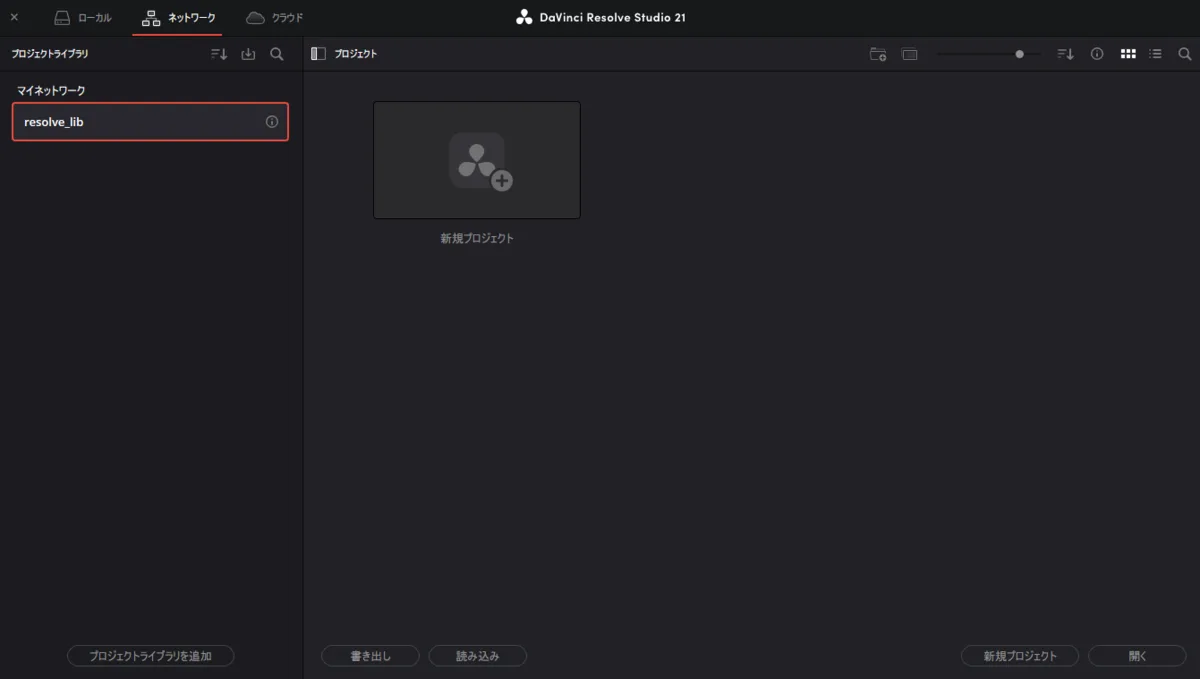The width and height of the screenshot is (1200, 679).
Task: Toggle the project library sidebar icon
Action: coord(318,54)
